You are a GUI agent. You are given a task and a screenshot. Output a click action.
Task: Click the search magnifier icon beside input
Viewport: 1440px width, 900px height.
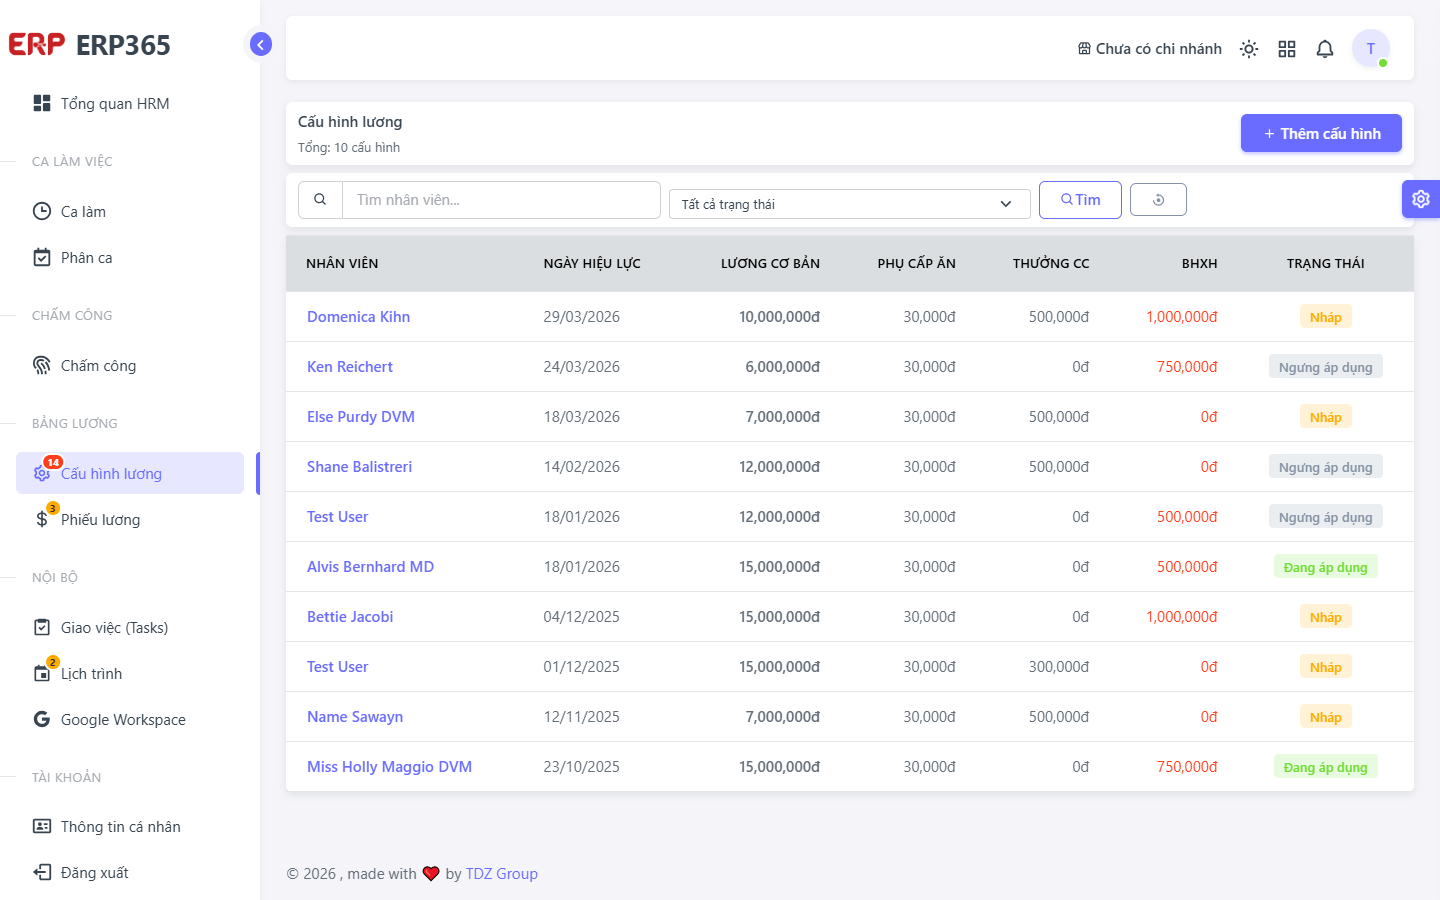point(320,200)
